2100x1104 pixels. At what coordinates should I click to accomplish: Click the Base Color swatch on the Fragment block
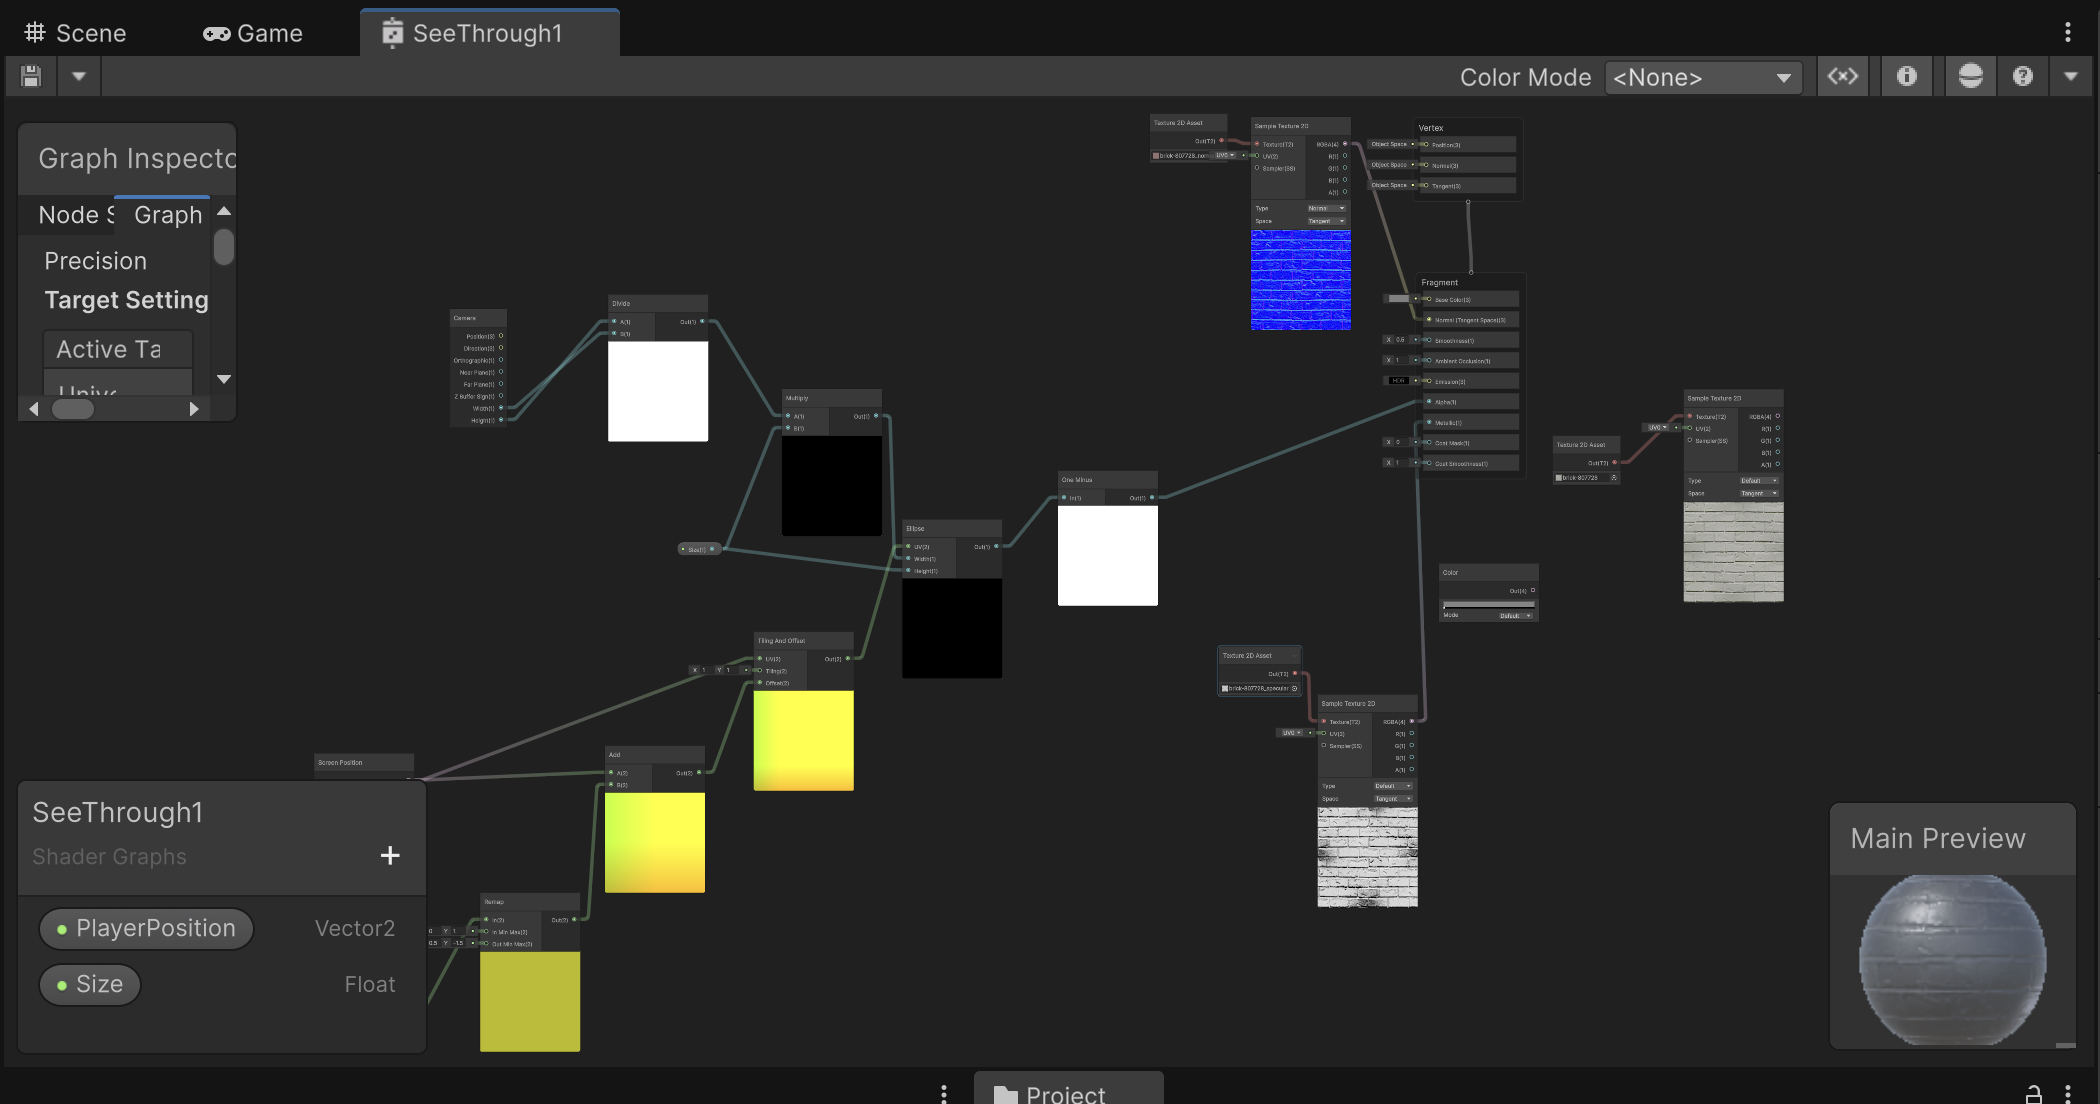[x=1398, y=299]
